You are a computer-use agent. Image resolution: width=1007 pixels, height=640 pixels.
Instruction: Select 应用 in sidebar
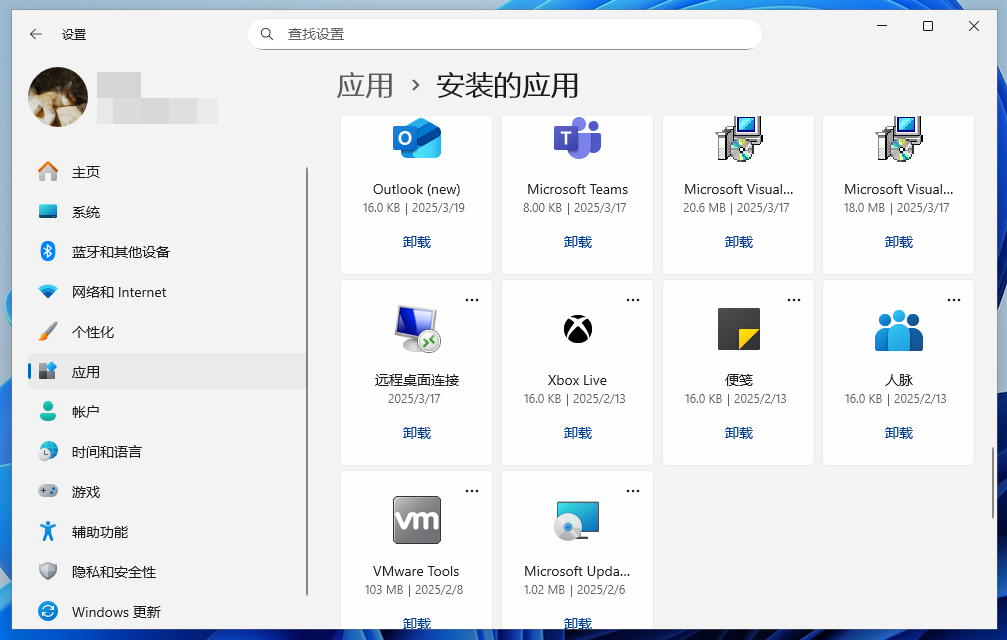click(x=167, y=372)
